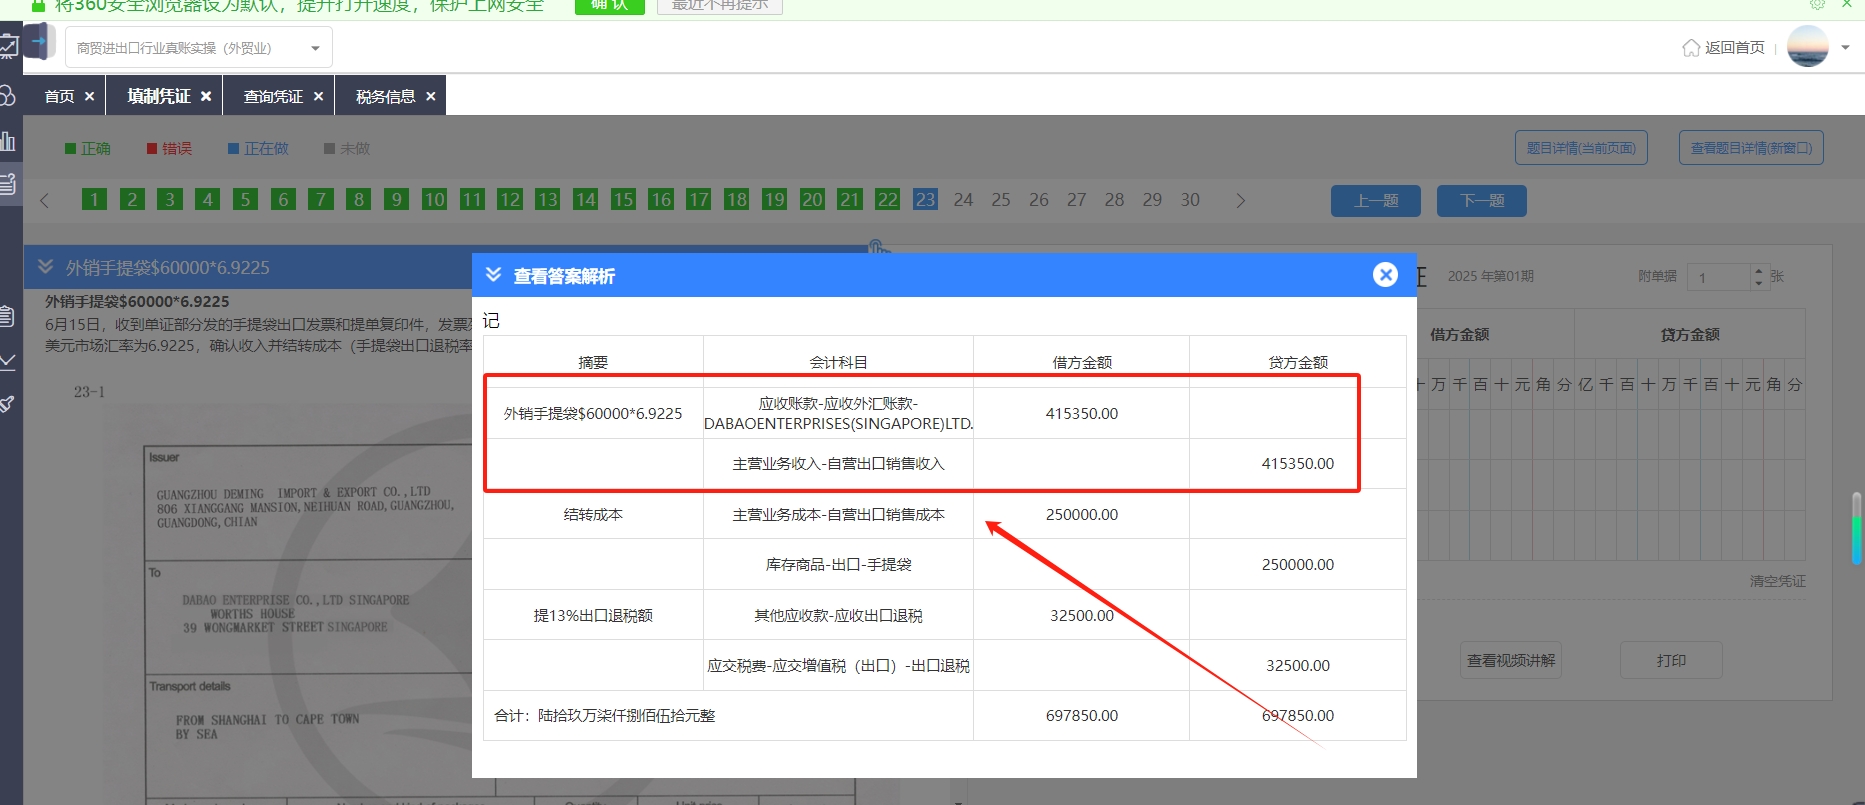This screenshot has width=1865, height=805.
Task: Switch to the 税务信息 tab
Action: coord(385,96)
